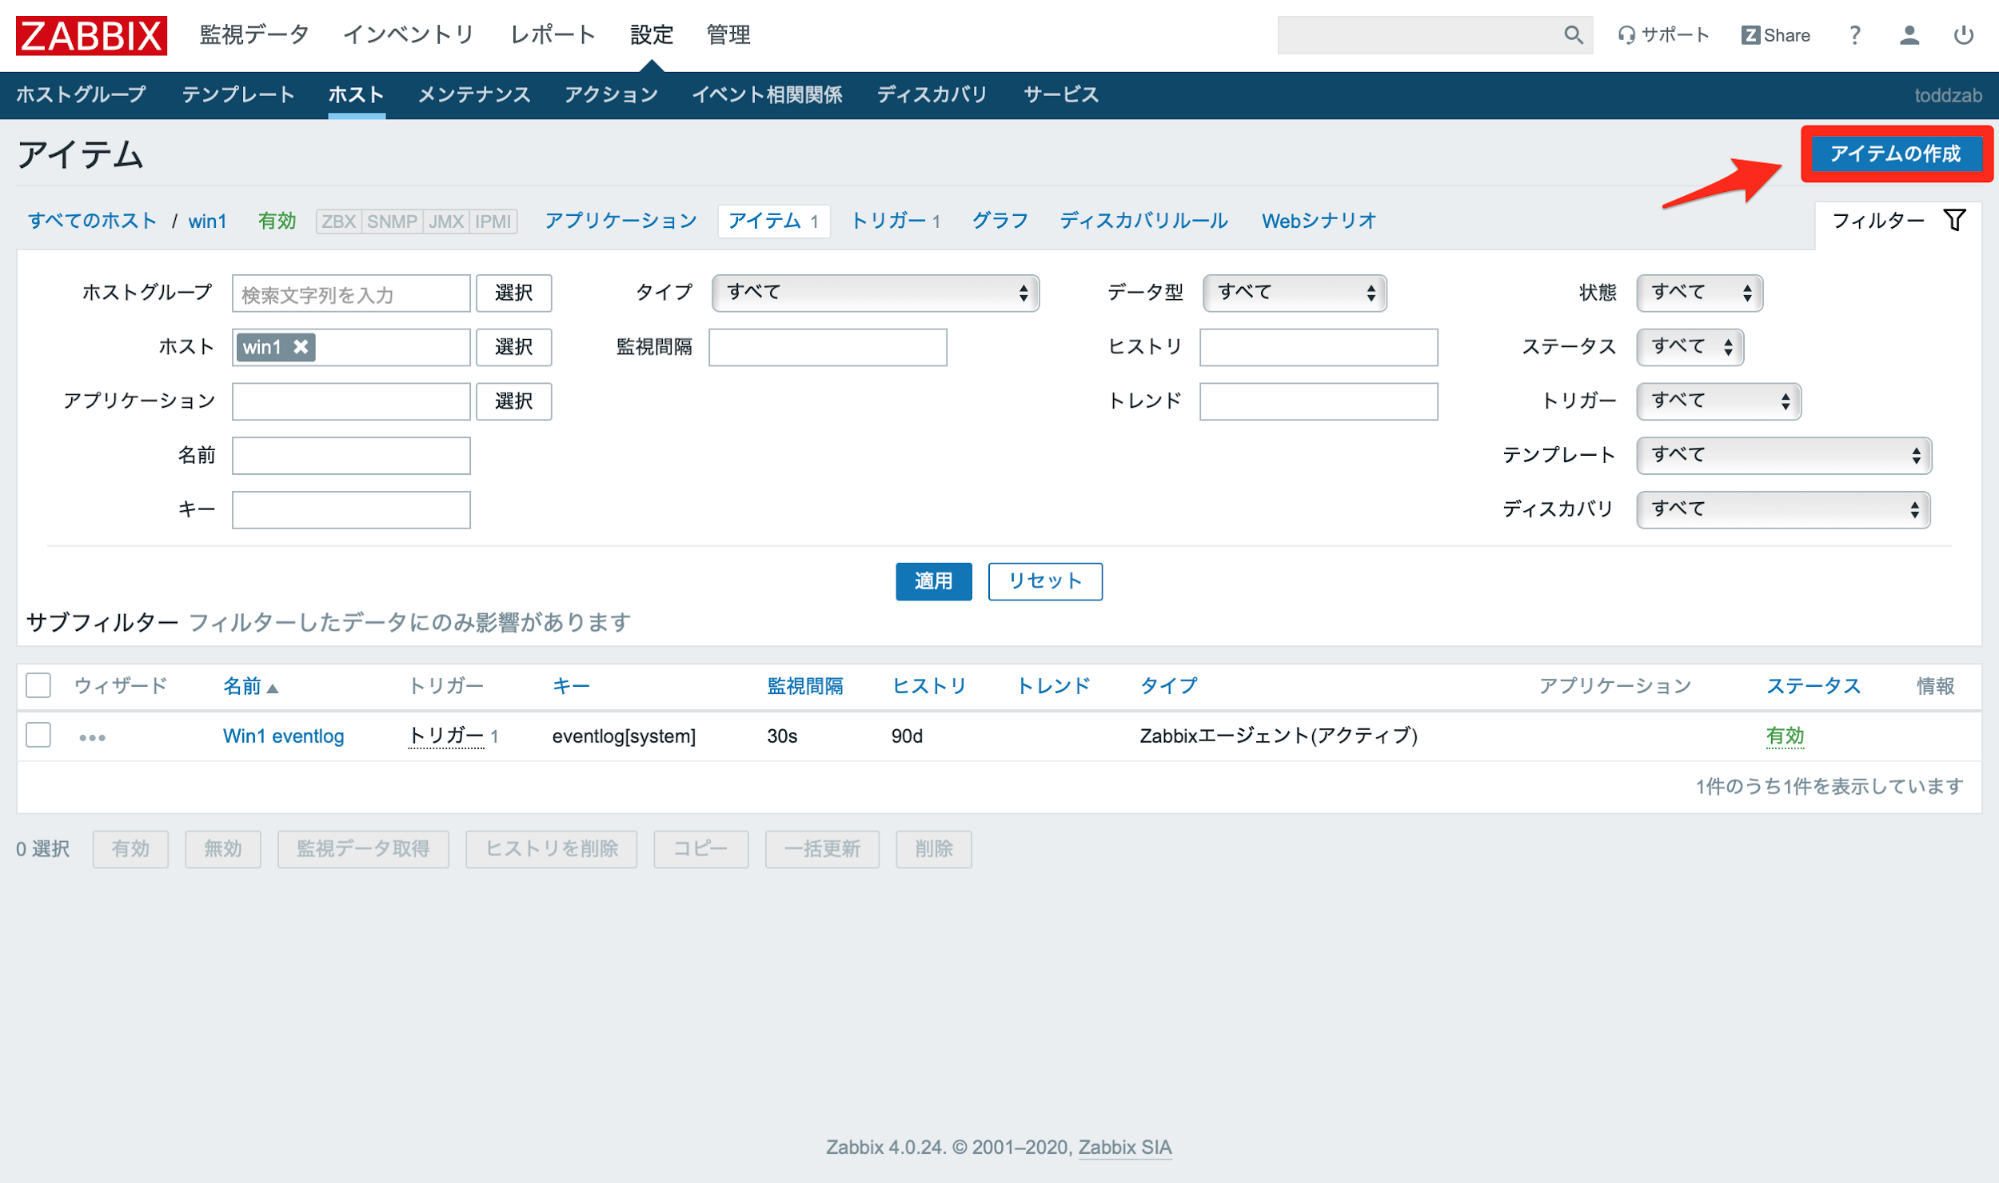Viewport: 1999px width, 1183px height.
Task: Click 選択 next to アプリケーション field
Action: coord(514,401)
